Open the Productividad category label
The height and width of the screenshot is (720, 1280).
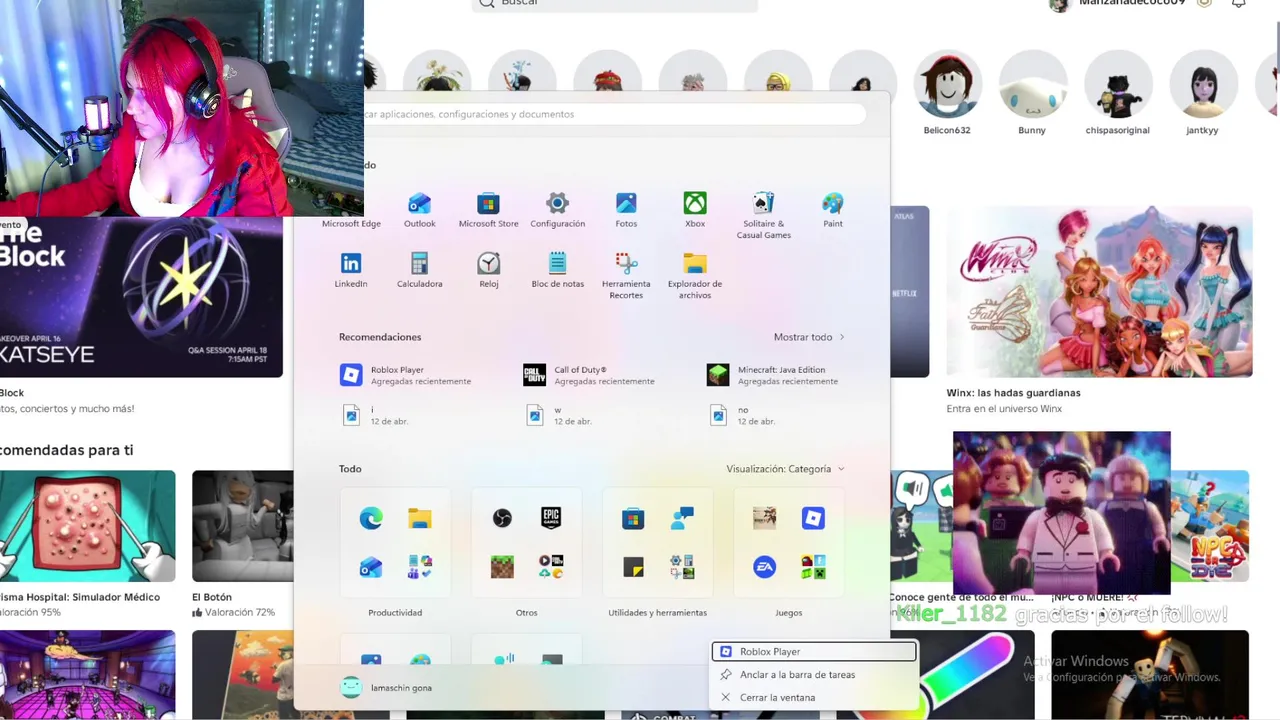coord(395,612)
